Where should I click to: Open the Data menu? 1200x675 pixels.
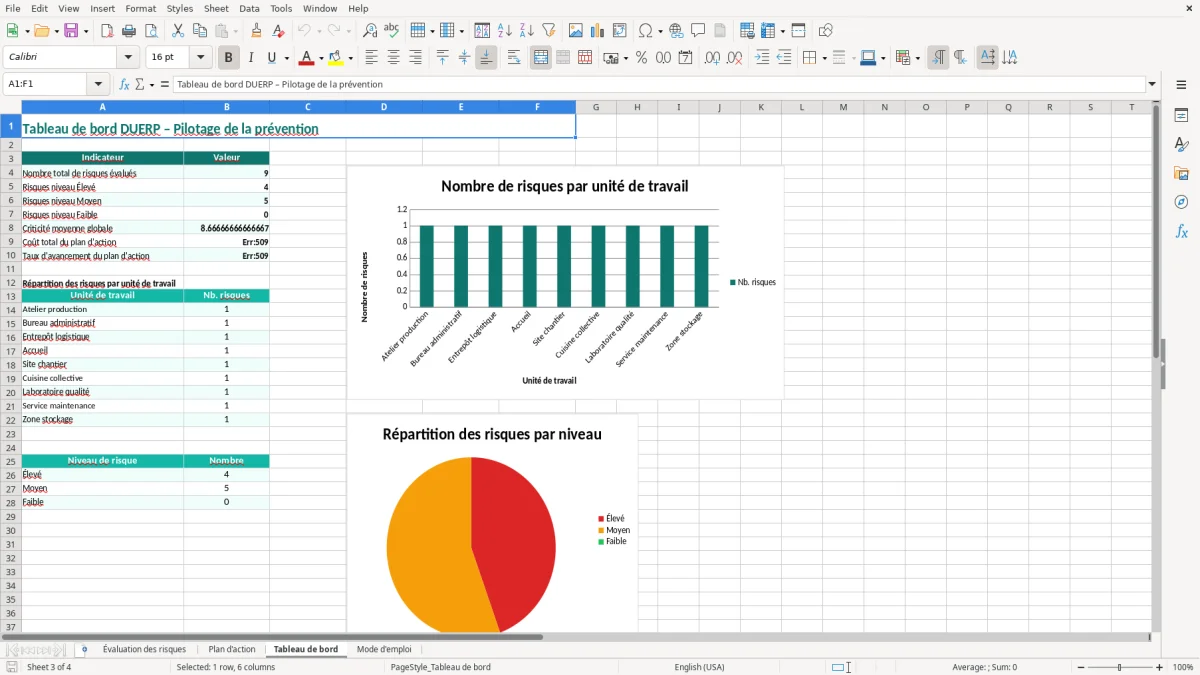click(x=249, y=8)
